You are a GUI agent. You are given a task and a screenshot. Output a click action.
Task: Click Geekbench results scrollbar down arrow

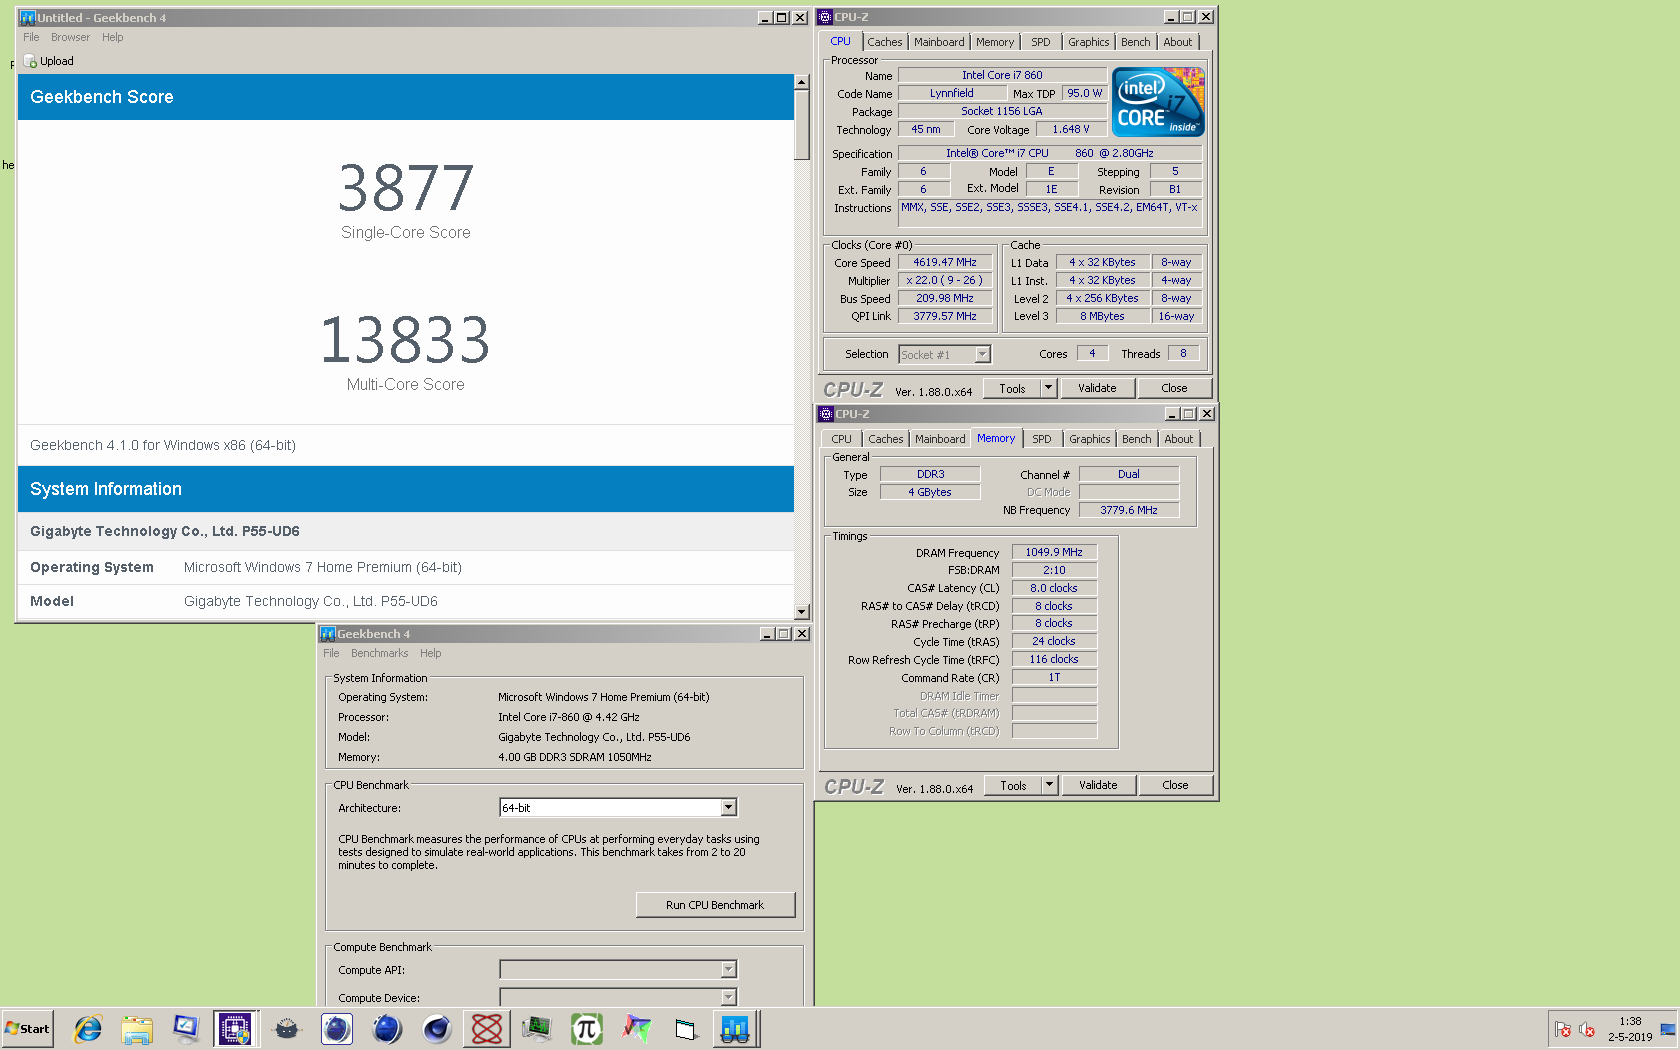(x=801, y=611)
